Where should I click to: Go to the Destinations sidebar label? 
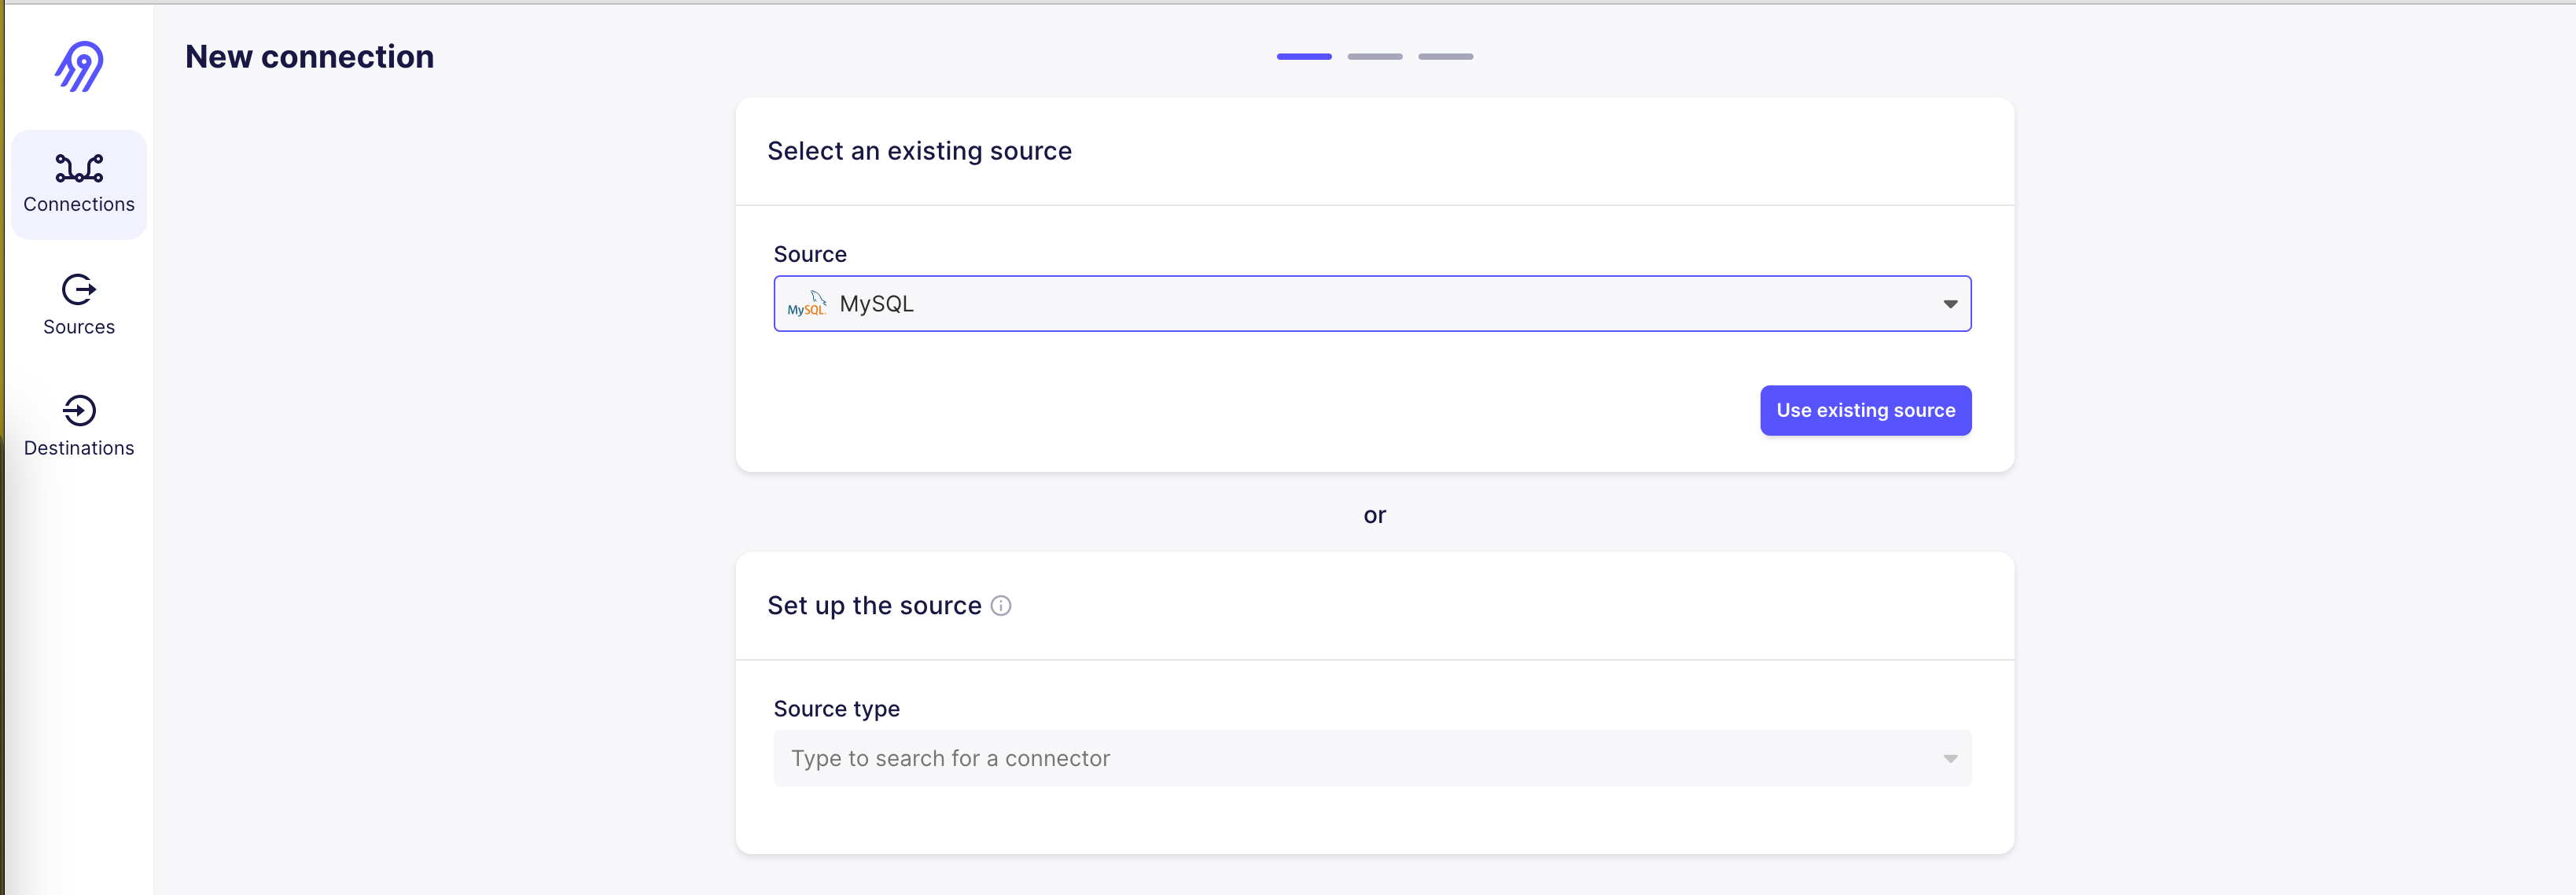click(x=79, y=448)
